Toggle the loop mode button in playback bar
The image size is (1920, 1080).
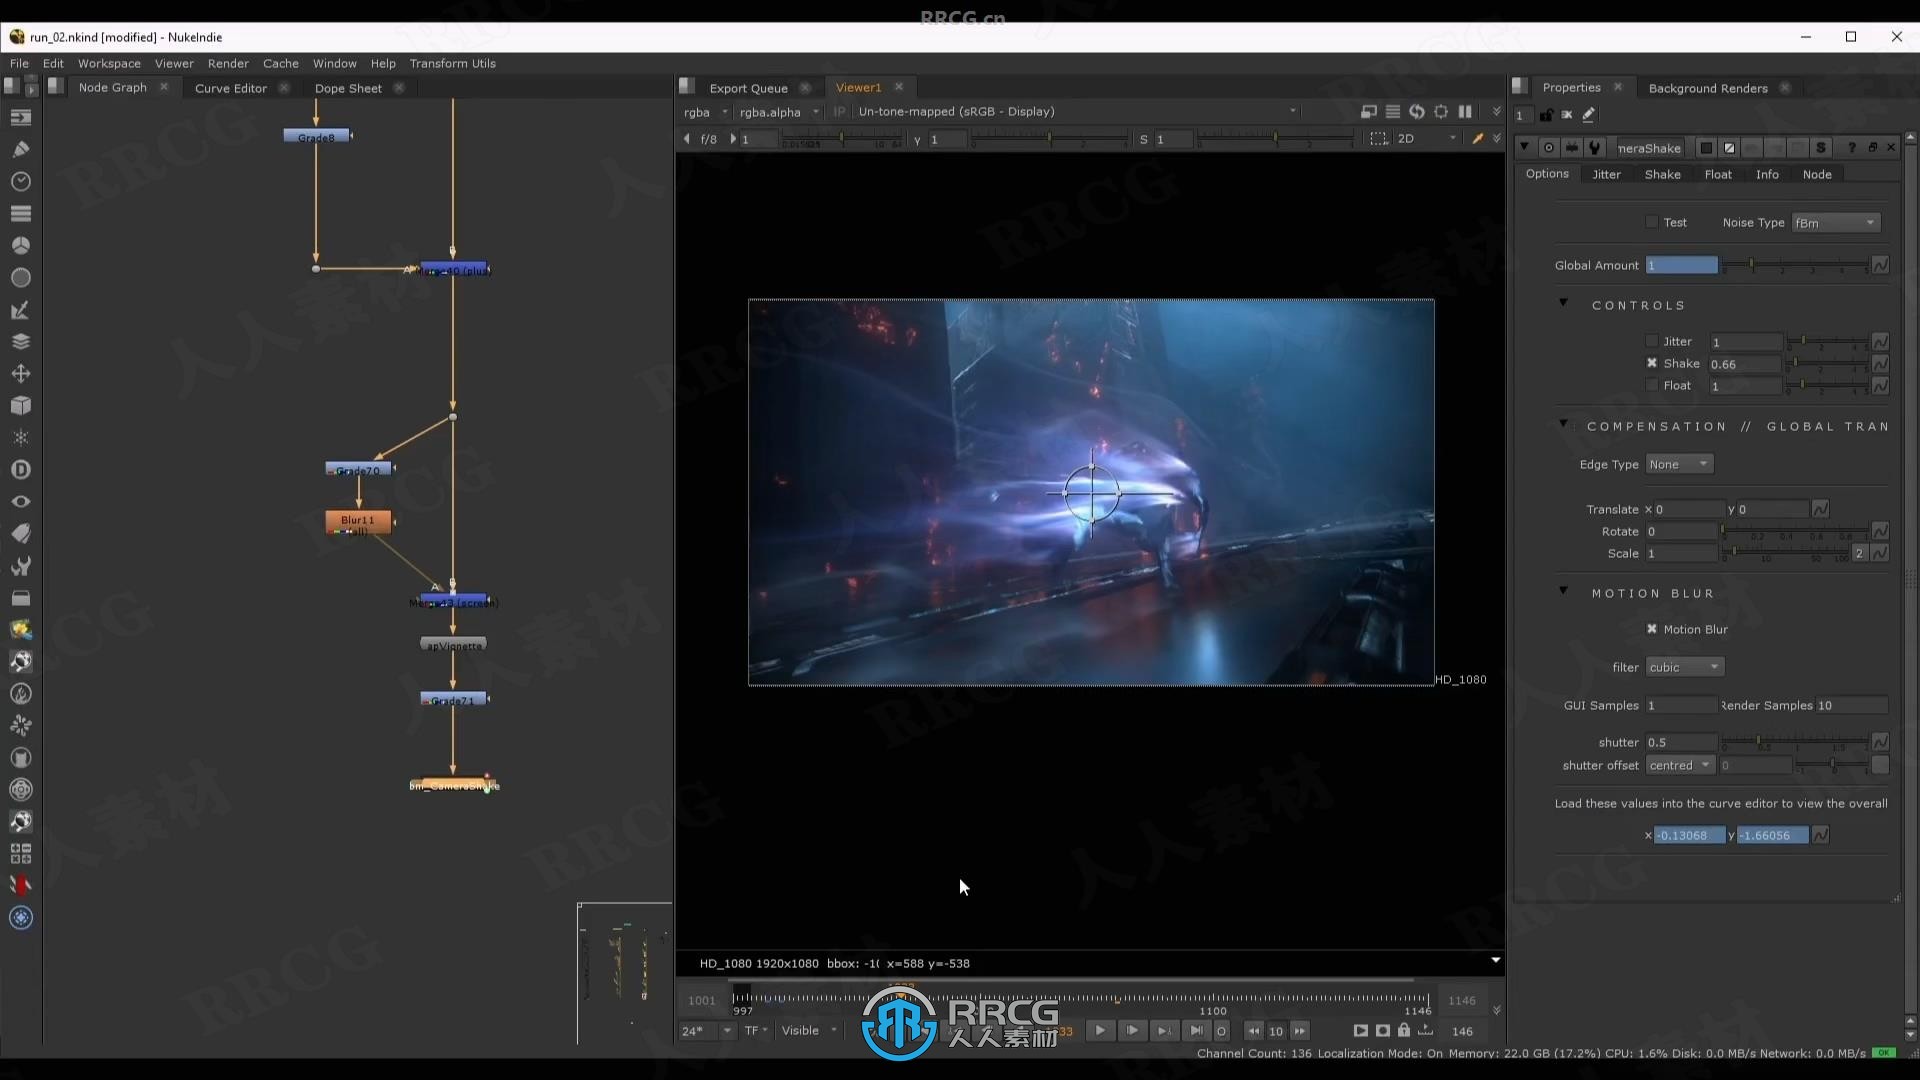click(1221, 1031)
